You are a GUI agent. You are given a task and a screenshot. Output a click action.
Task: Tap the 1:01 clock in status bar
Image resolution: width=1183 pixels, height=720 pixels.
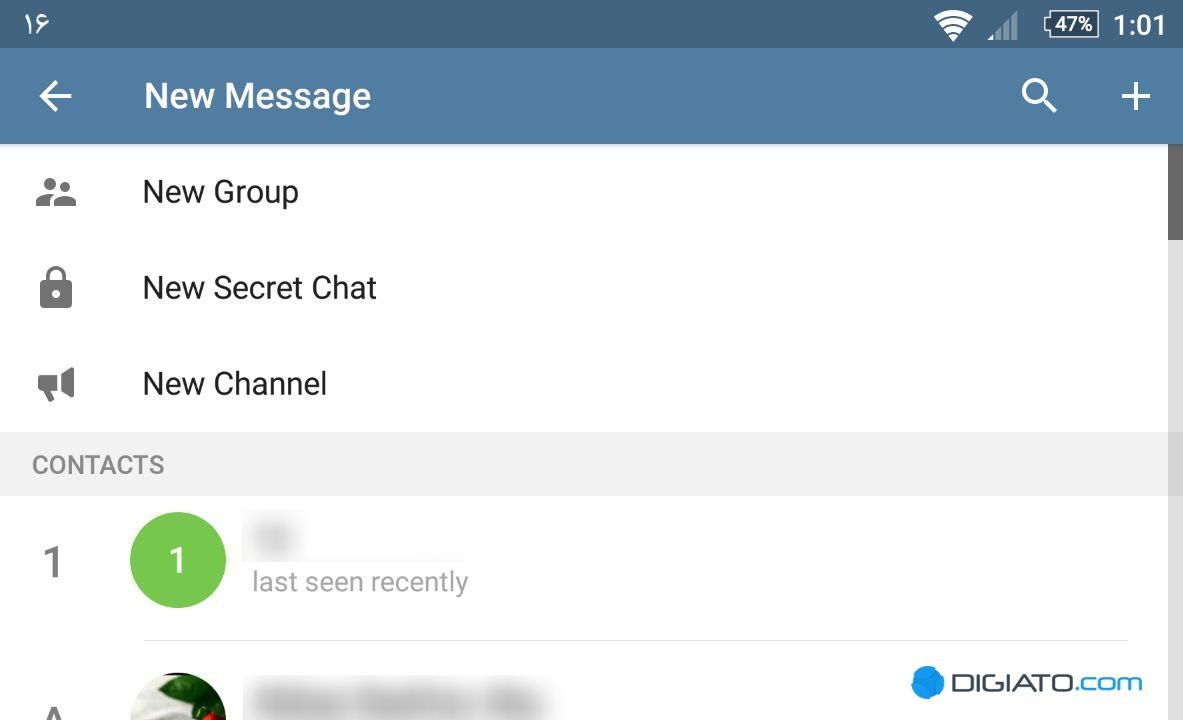coord(1139,25)
